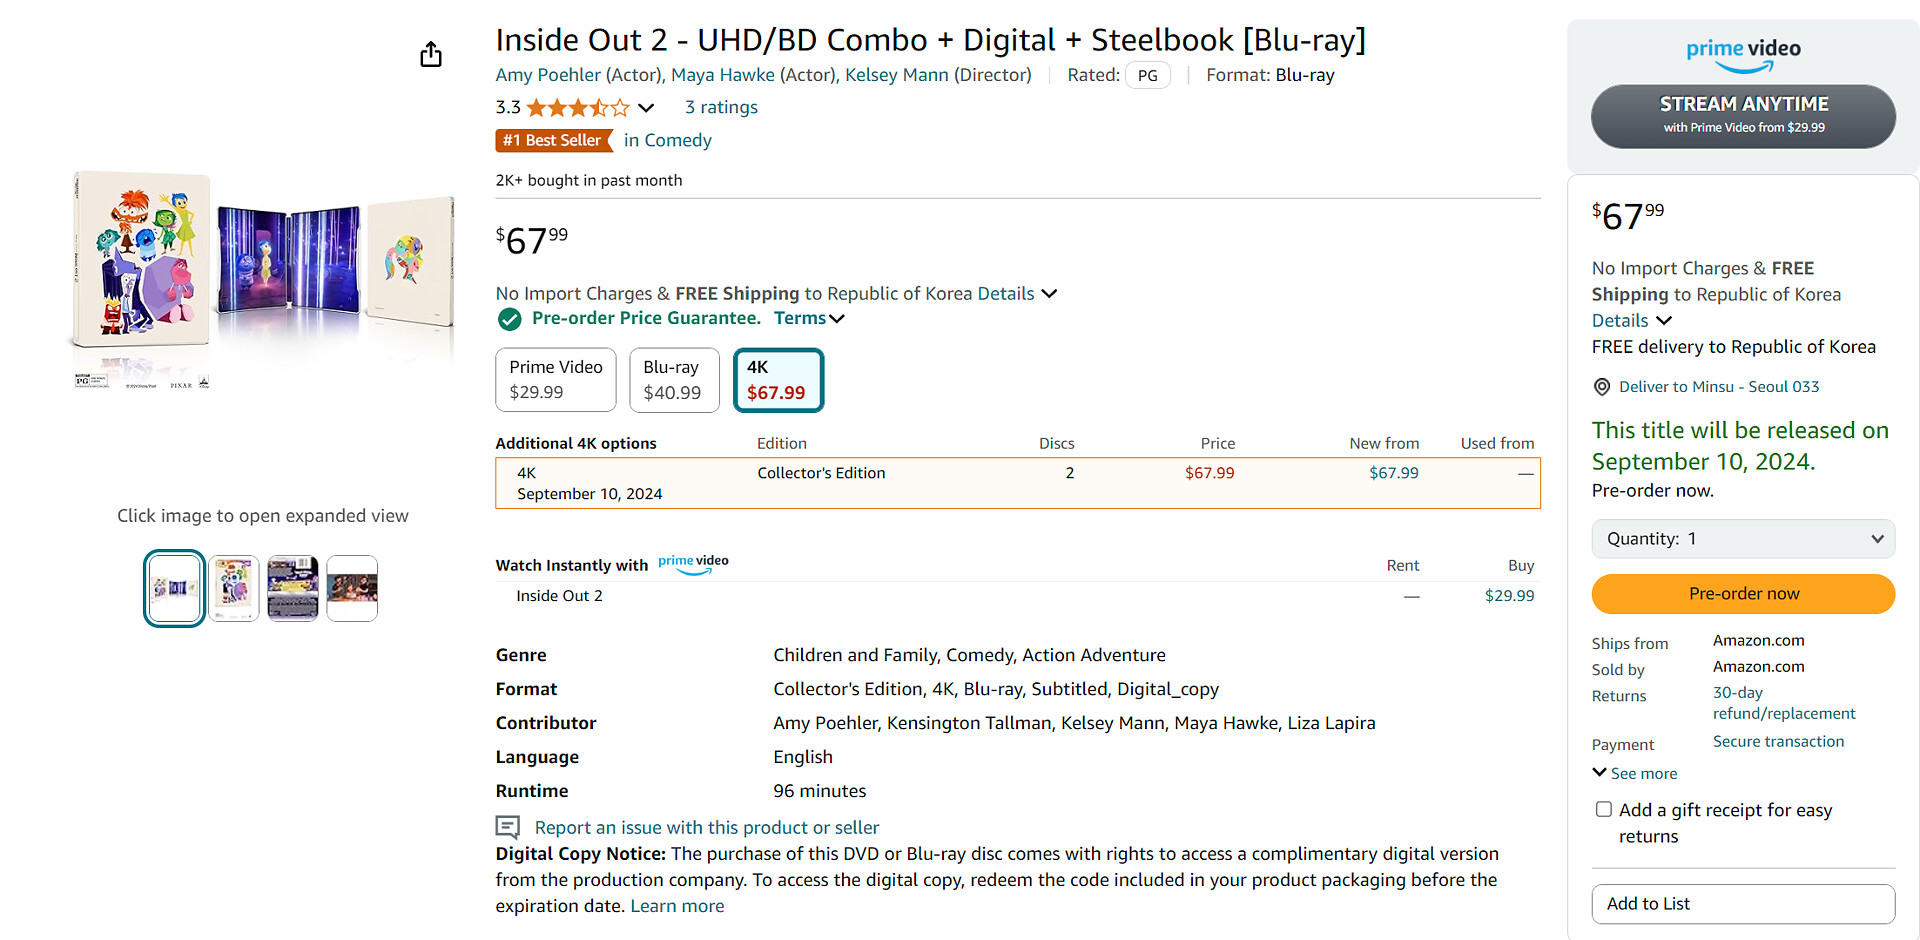The width and height of the screenshot is (1920, 940).
Task: Click the prime video logo beside Watch Instantly
Action: (693, 564)
